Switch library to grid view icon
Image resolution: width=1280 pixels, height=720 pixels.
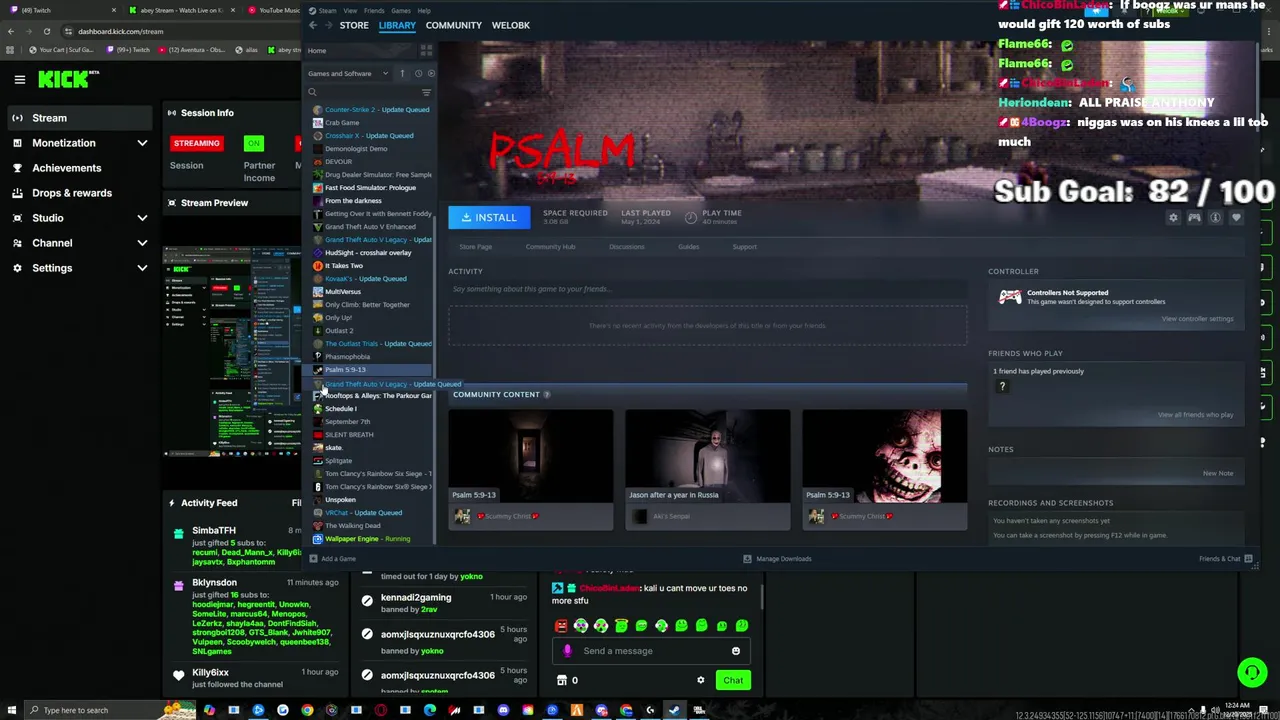(426, 50)
